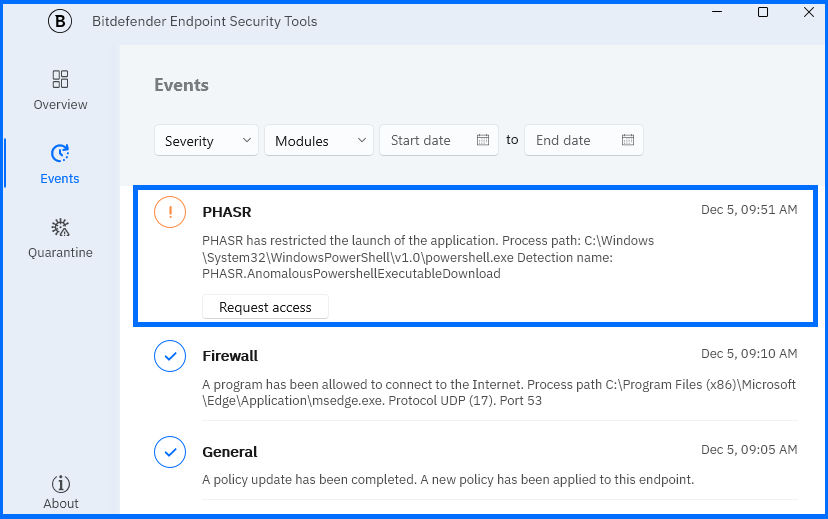This screenshot has height=519, width=828.
Task: Click the General event checkmark icon
Action: point(170,452)
